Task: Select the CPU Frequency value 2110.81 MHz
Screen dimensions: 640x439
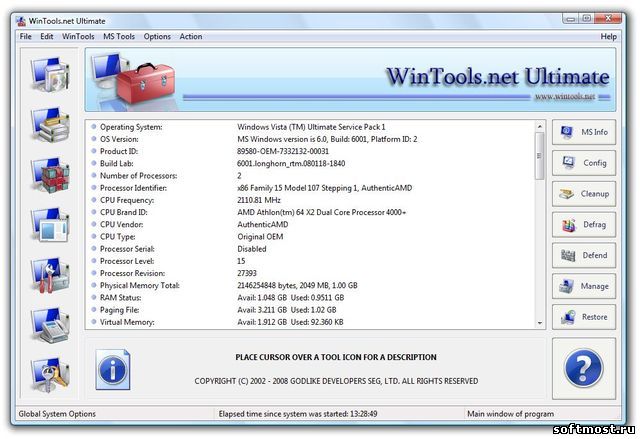Action: point(259,200)
